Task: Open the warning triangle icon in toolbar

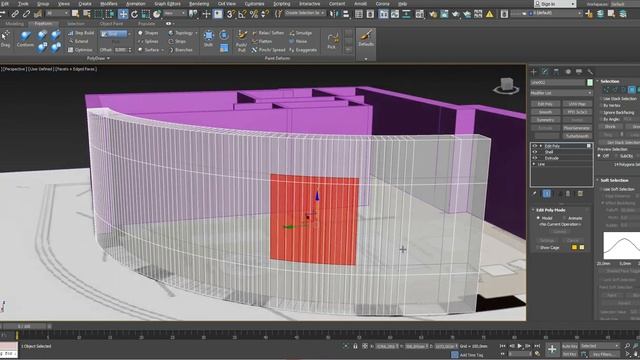Action: tap(489, 14)
